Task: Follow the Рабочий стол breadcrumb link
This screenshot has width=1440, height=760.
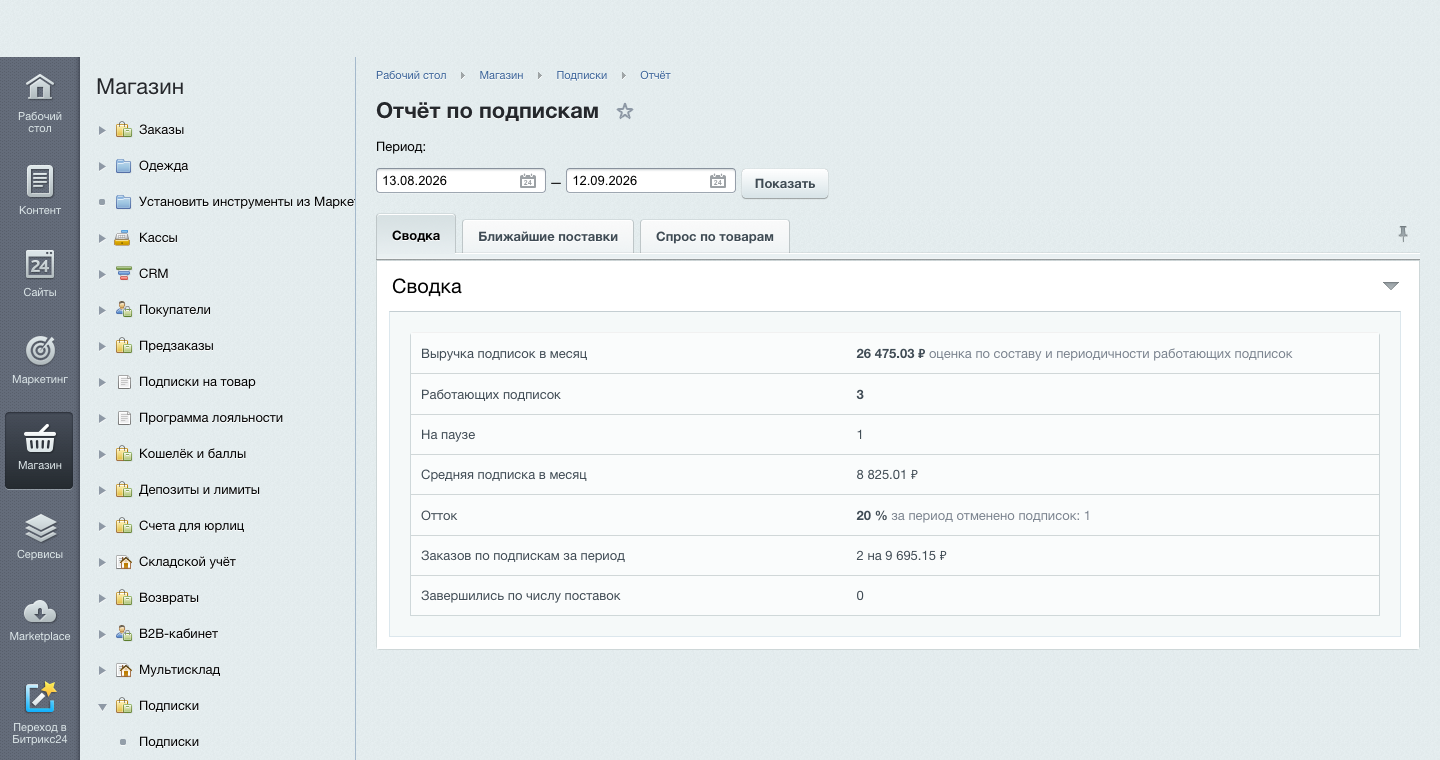Action: pos(411,75)
